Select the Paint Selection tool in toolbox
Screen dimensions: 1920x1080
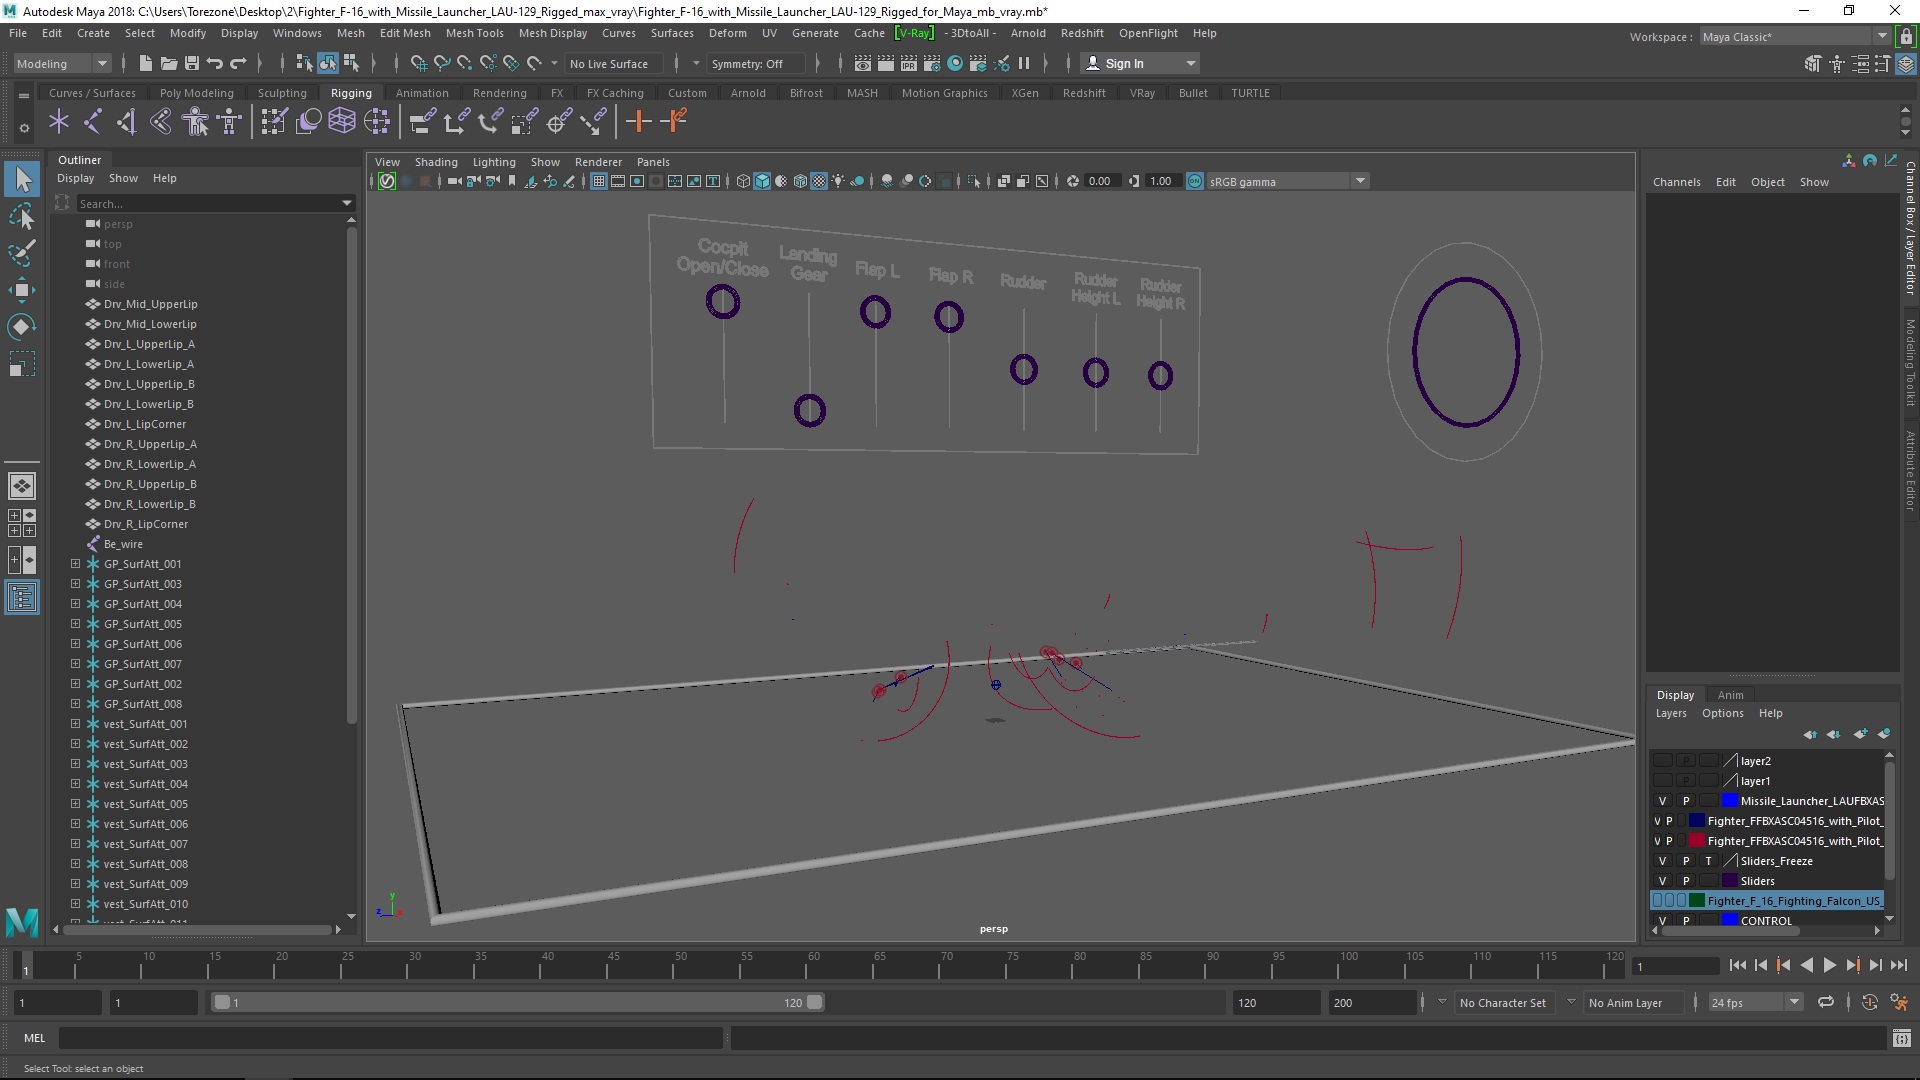pyautogui.click(x=22, y=252)
